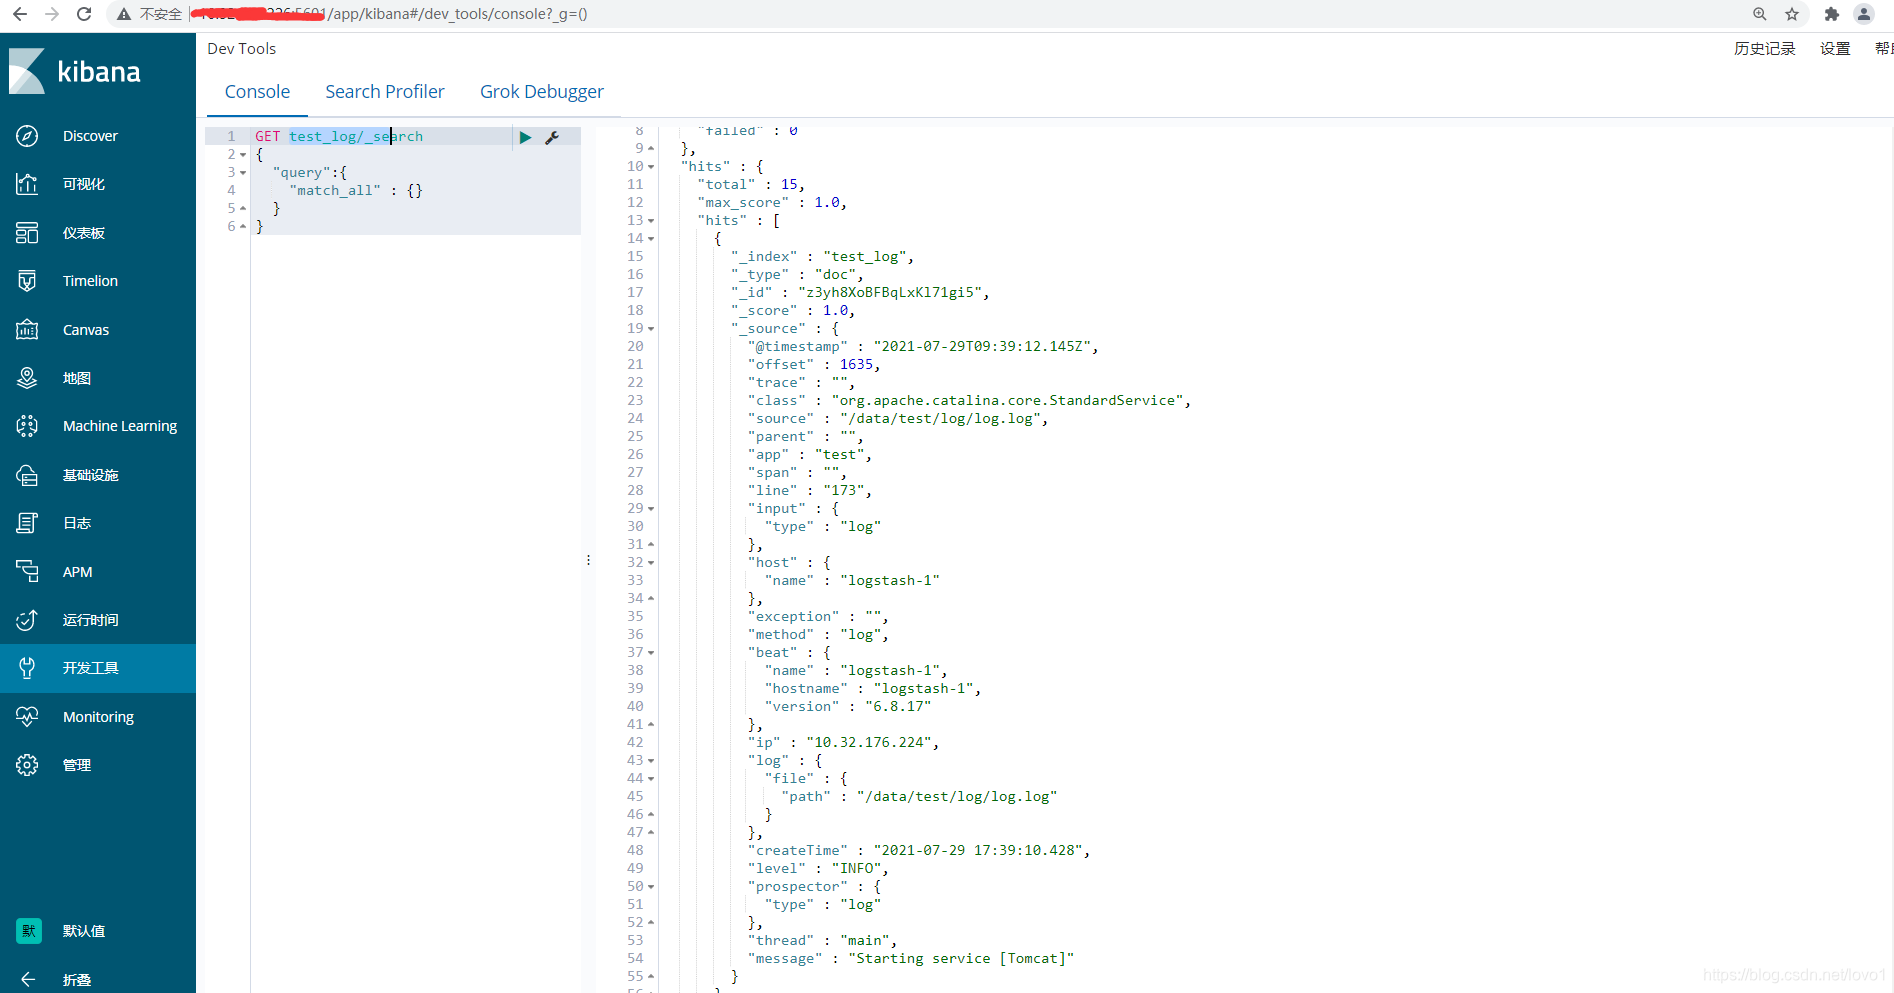Go forward with browser forward arrow
This screenshot has height=993, width=1894.
52,14
